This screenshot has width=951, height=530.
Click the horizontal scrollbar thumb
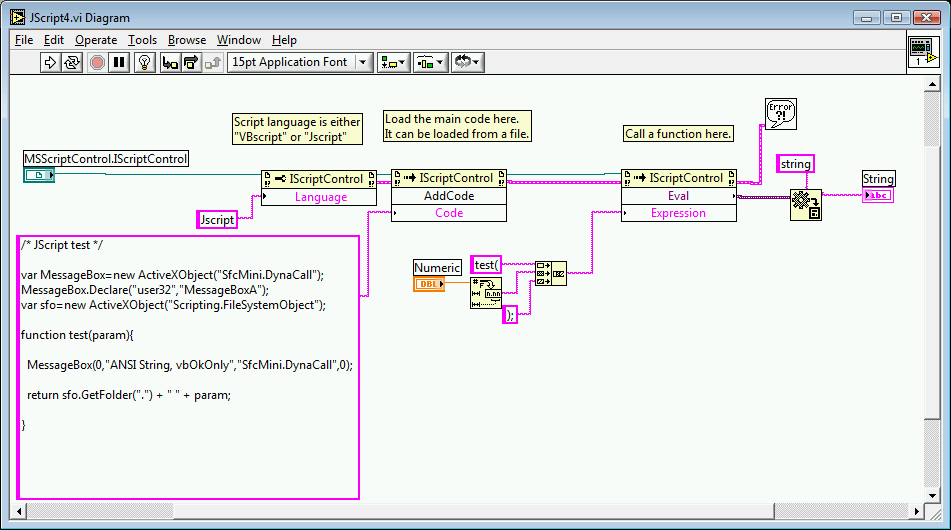(474, 511)
